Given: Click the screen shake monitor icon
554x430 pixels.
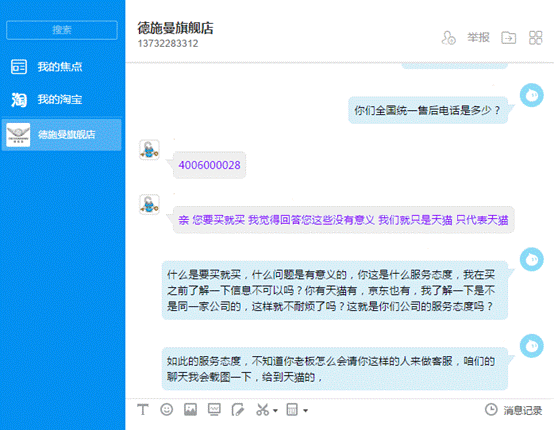Looking at the screenshot, I should point(214,410).
